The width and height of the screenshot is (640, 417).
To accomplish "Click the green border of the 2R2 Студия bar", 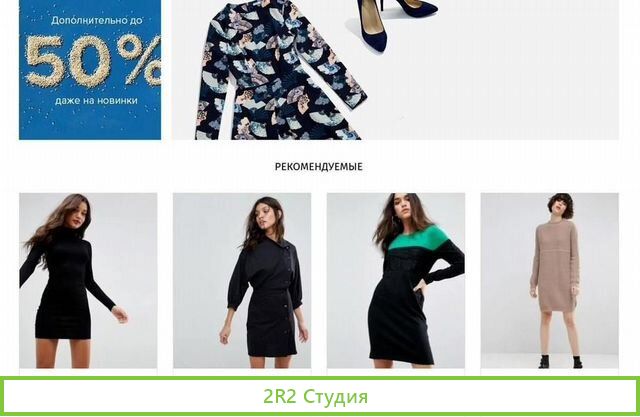I will pyautogui.click(x=320, y=378).
